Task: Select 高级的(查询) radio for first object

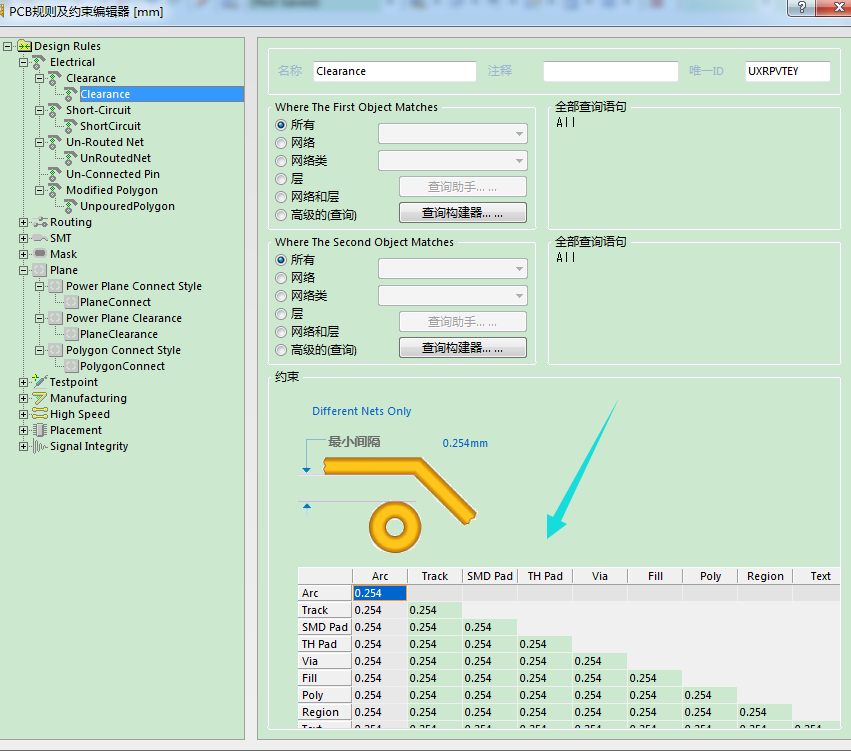Action: tap(281, 215)
